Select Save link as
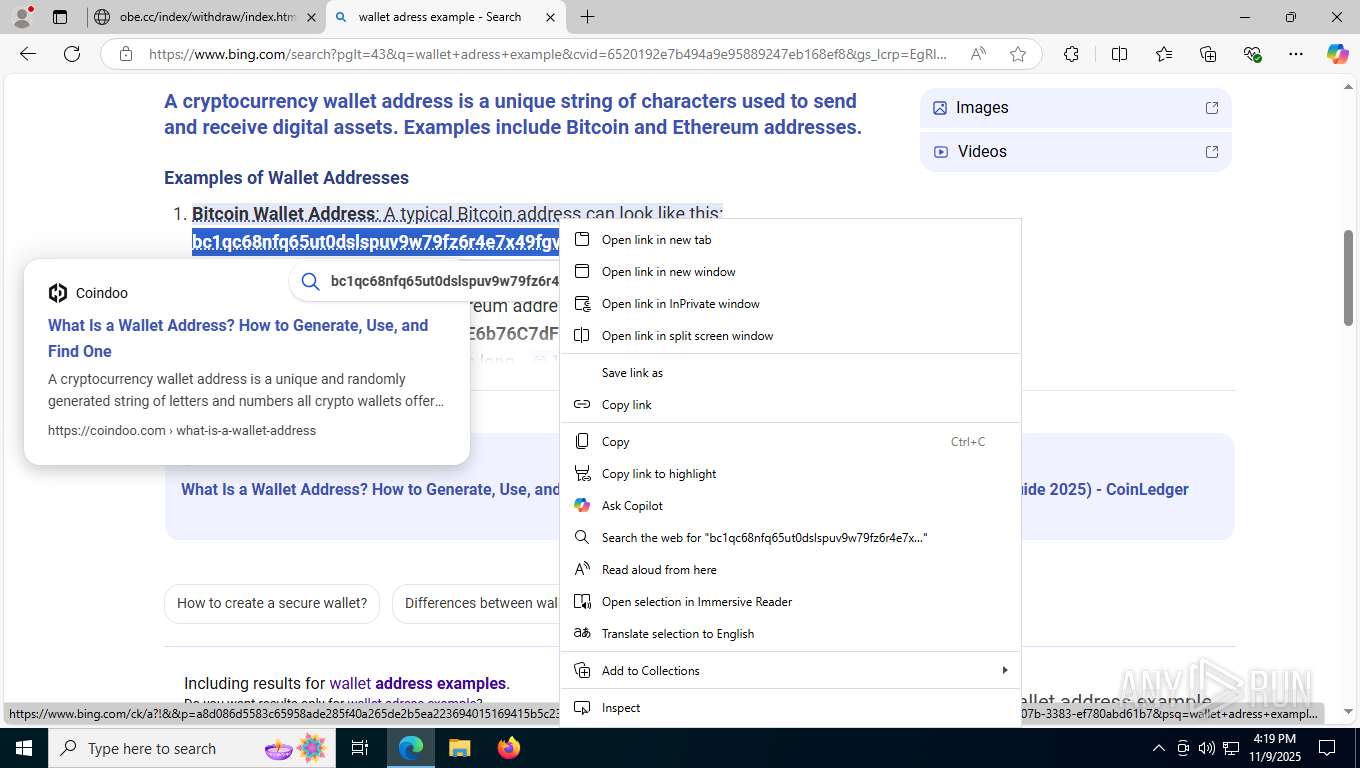The image size is (1360, 768). tap(790, 373)
